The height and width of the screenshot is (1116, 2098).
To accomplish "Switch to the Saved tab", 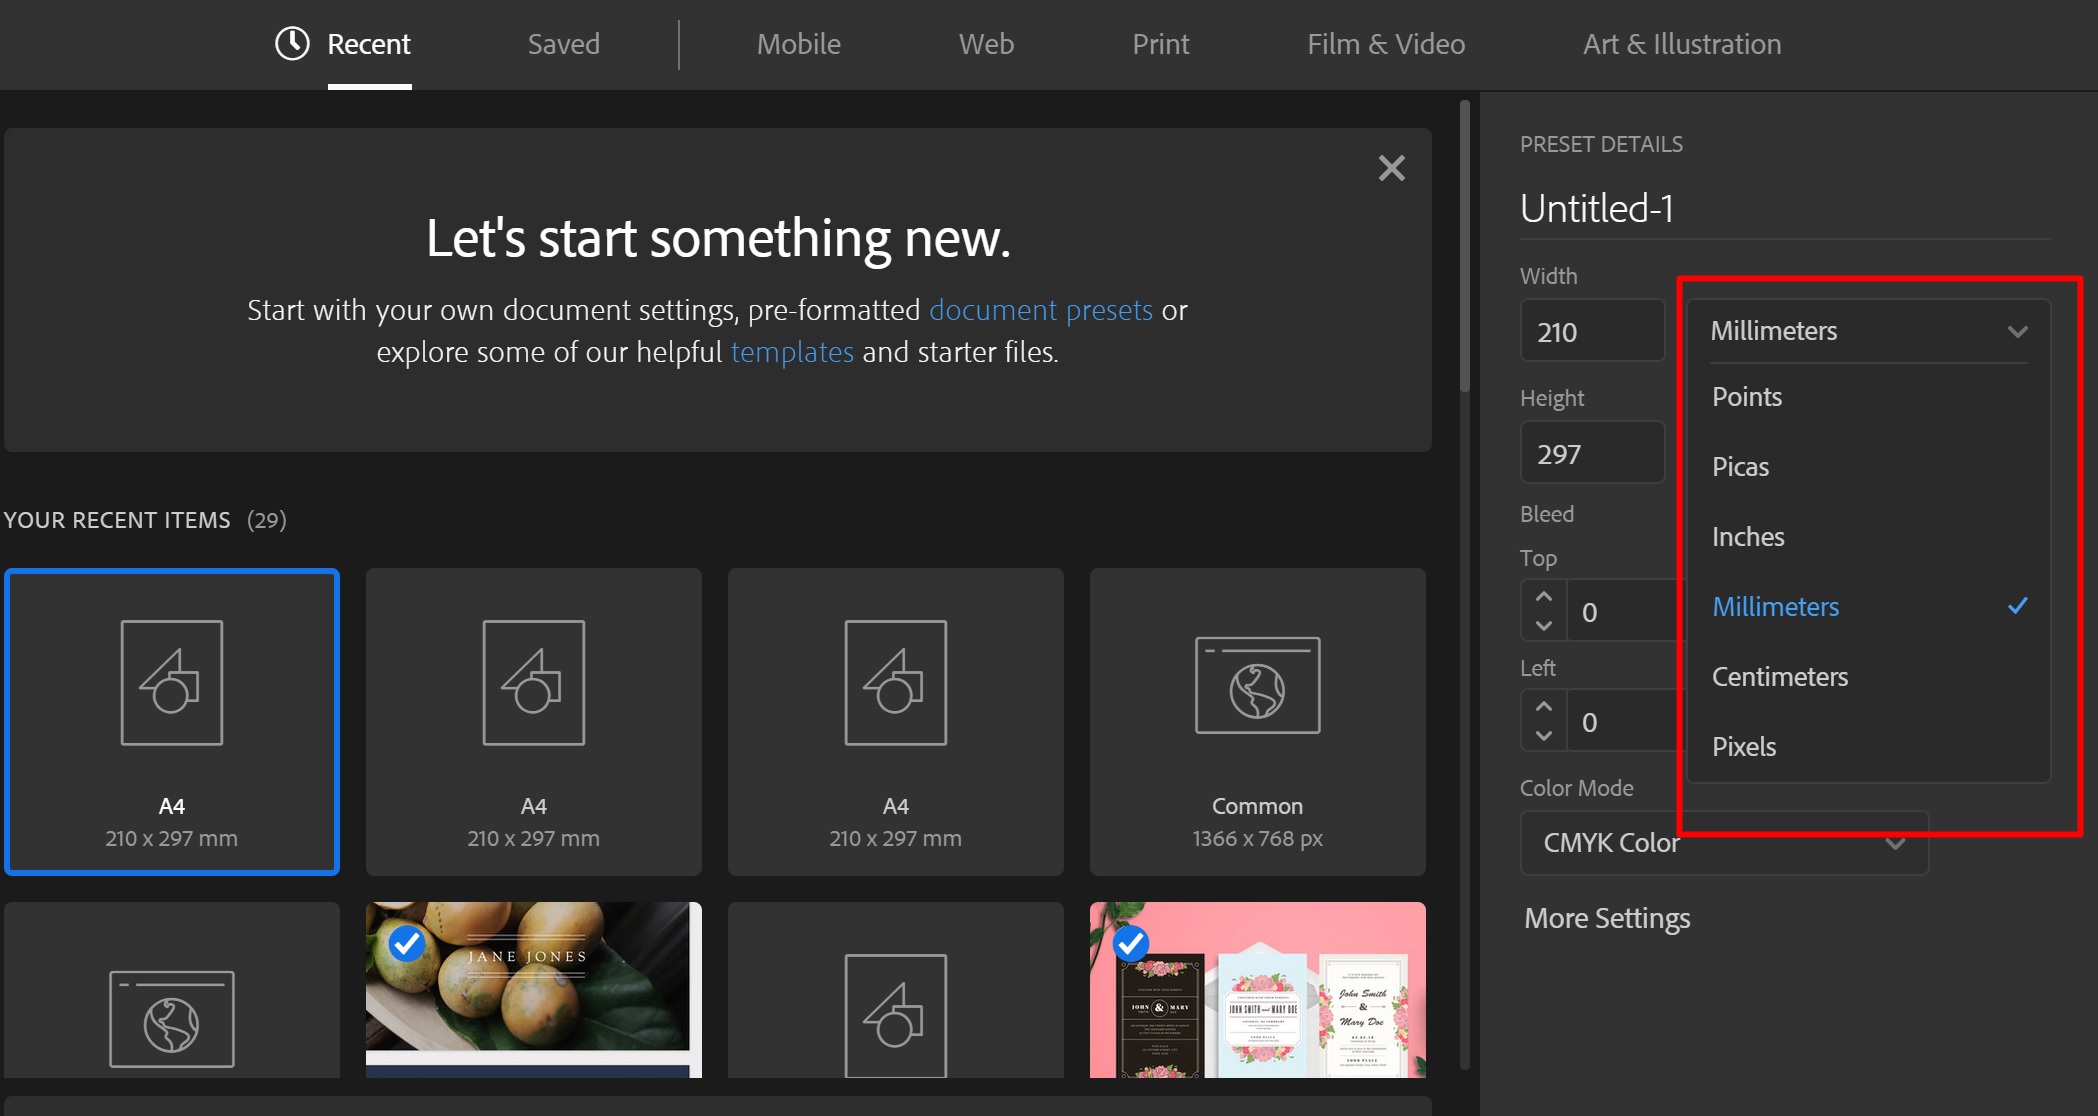I will tap(564, 44).
